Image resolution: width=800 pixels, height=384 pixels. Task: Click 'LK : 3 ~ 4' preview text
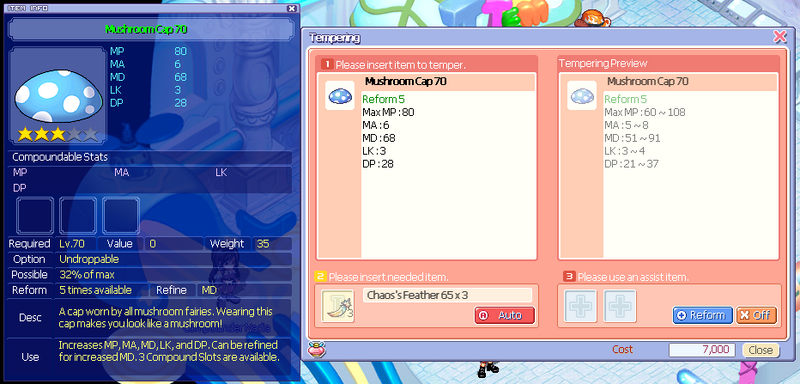click(x=625, y=151)
